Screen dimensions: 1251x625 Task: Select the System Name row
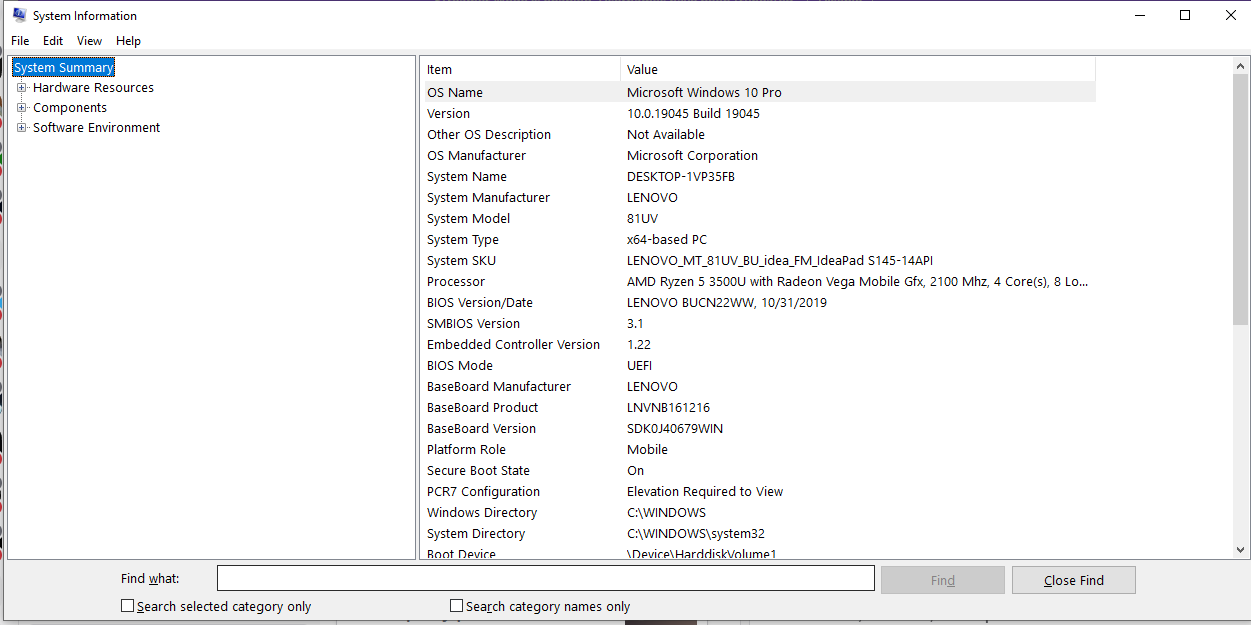point(758,176)
